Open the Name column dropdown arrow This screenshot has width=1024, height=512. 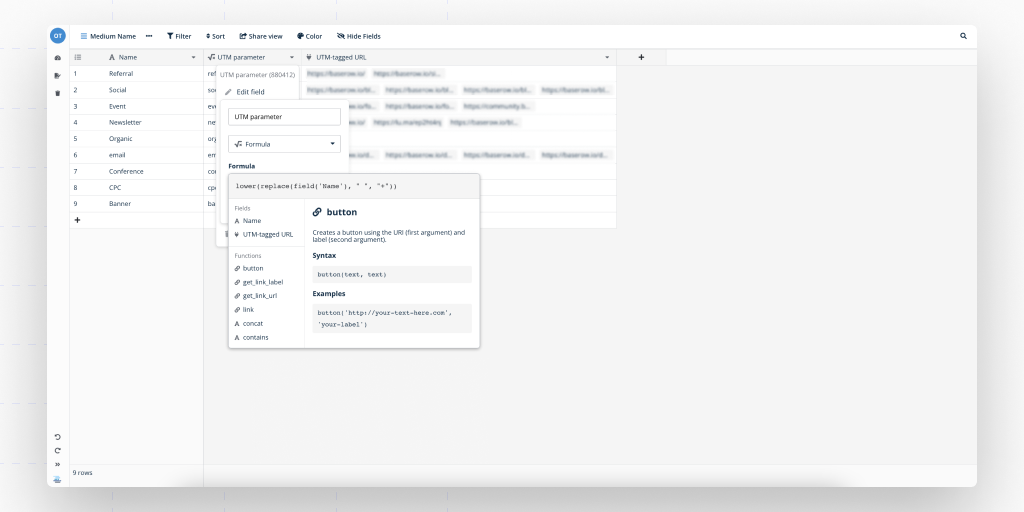coord(193,57)
